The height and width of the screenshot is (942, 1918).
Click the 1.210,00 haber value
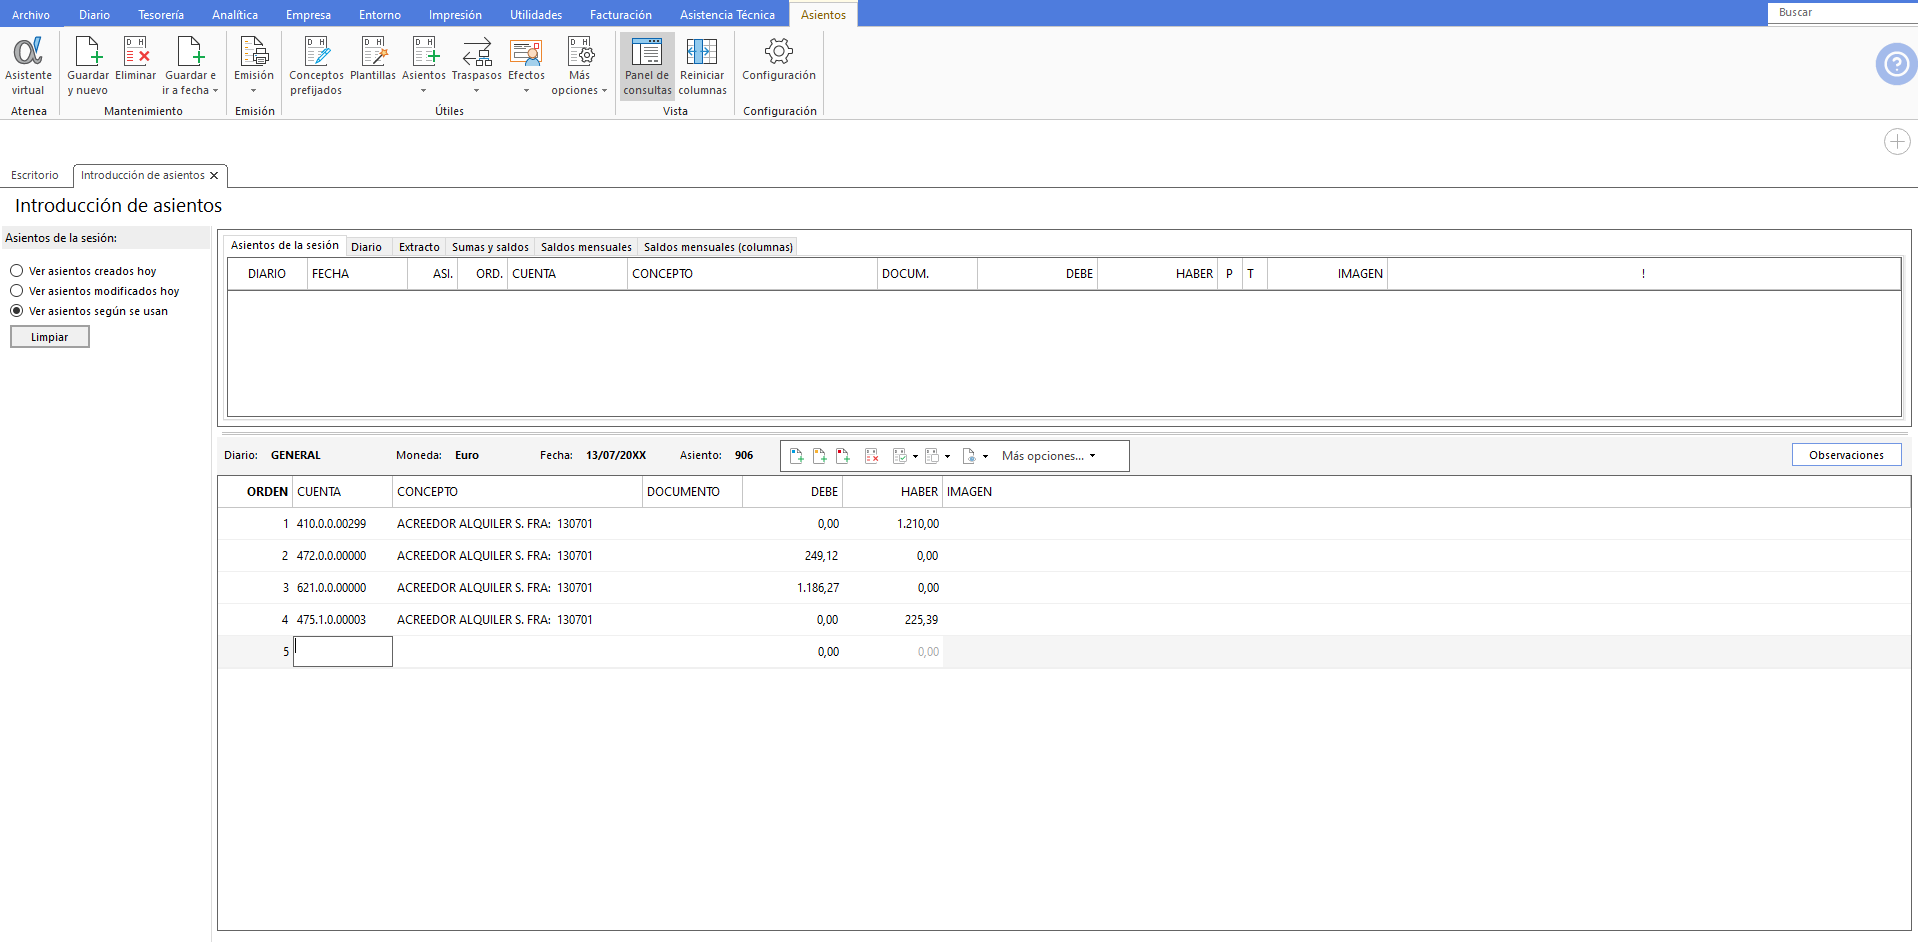(918, 524)
